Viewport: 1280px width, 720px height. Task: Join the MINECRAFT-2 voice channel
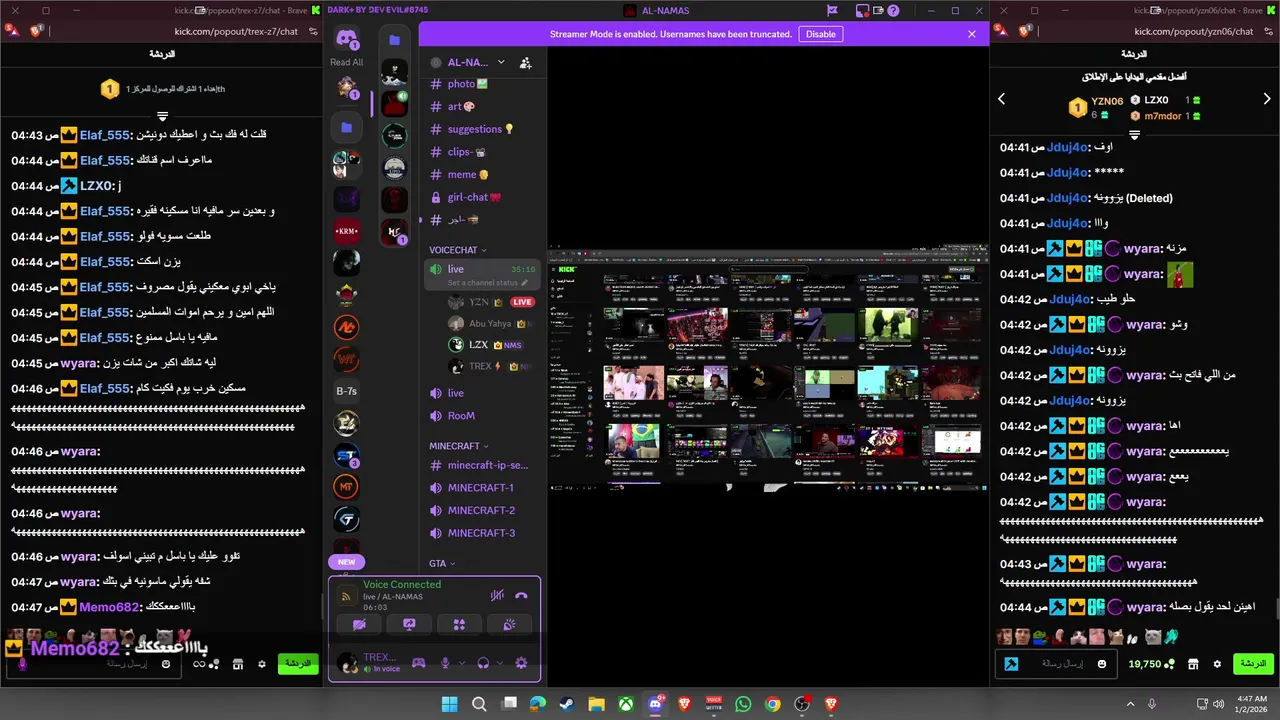tap(483, 511)
